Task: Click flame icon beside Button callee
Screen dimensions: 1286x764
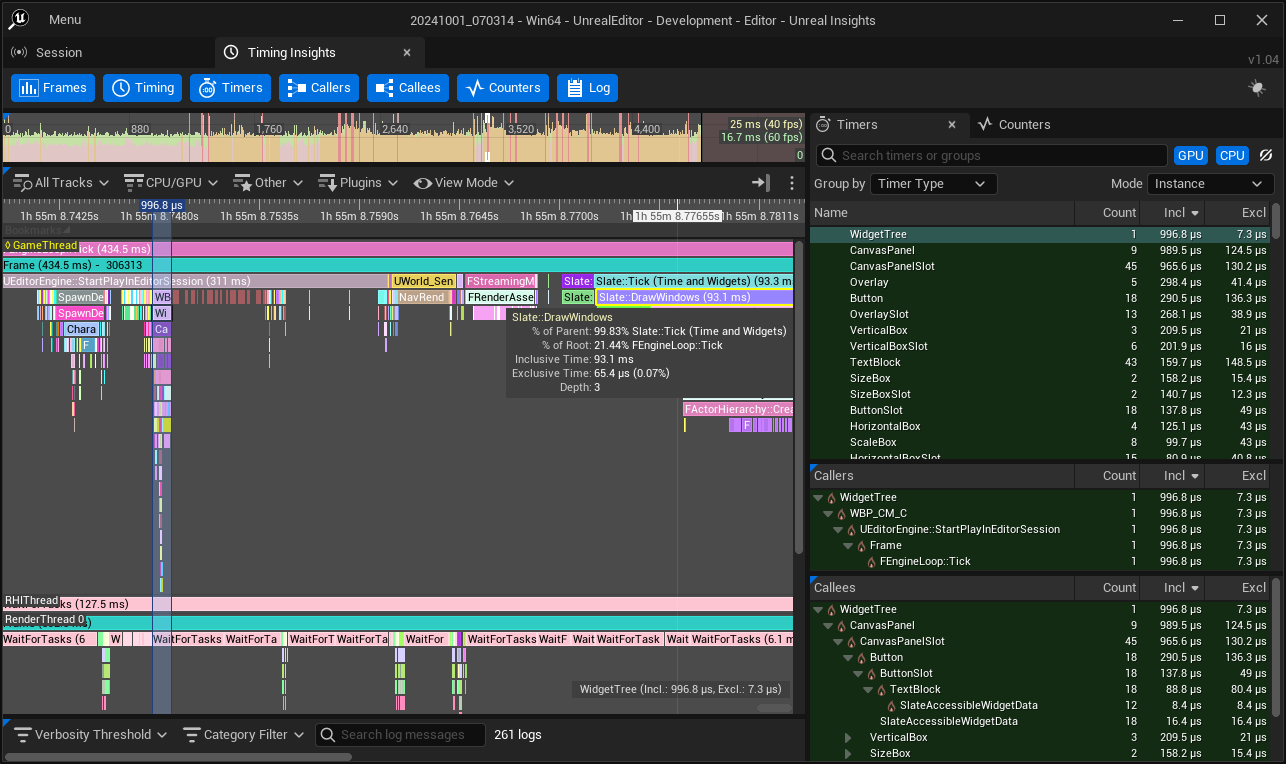Action: (861, 658)
